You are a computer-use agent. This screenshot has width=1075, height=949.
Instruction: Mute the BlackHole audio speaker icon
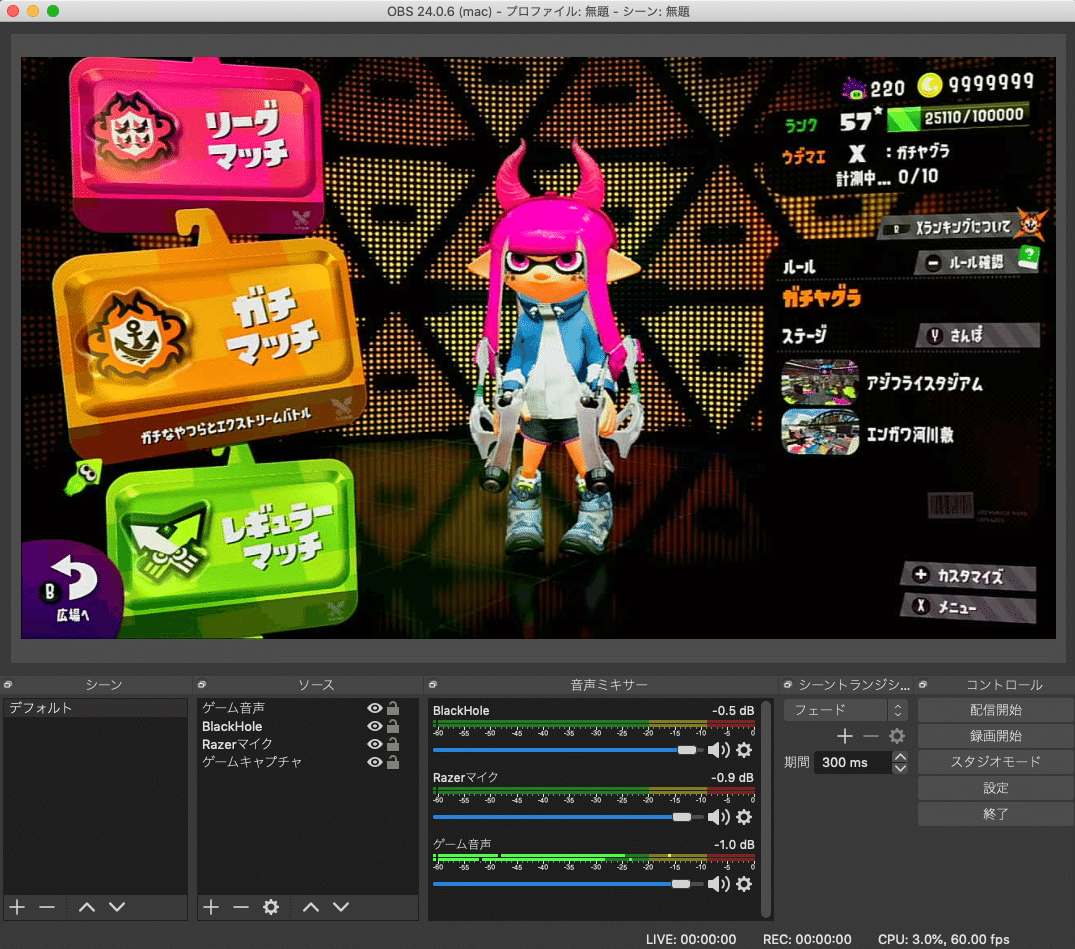tap(718, 750)
